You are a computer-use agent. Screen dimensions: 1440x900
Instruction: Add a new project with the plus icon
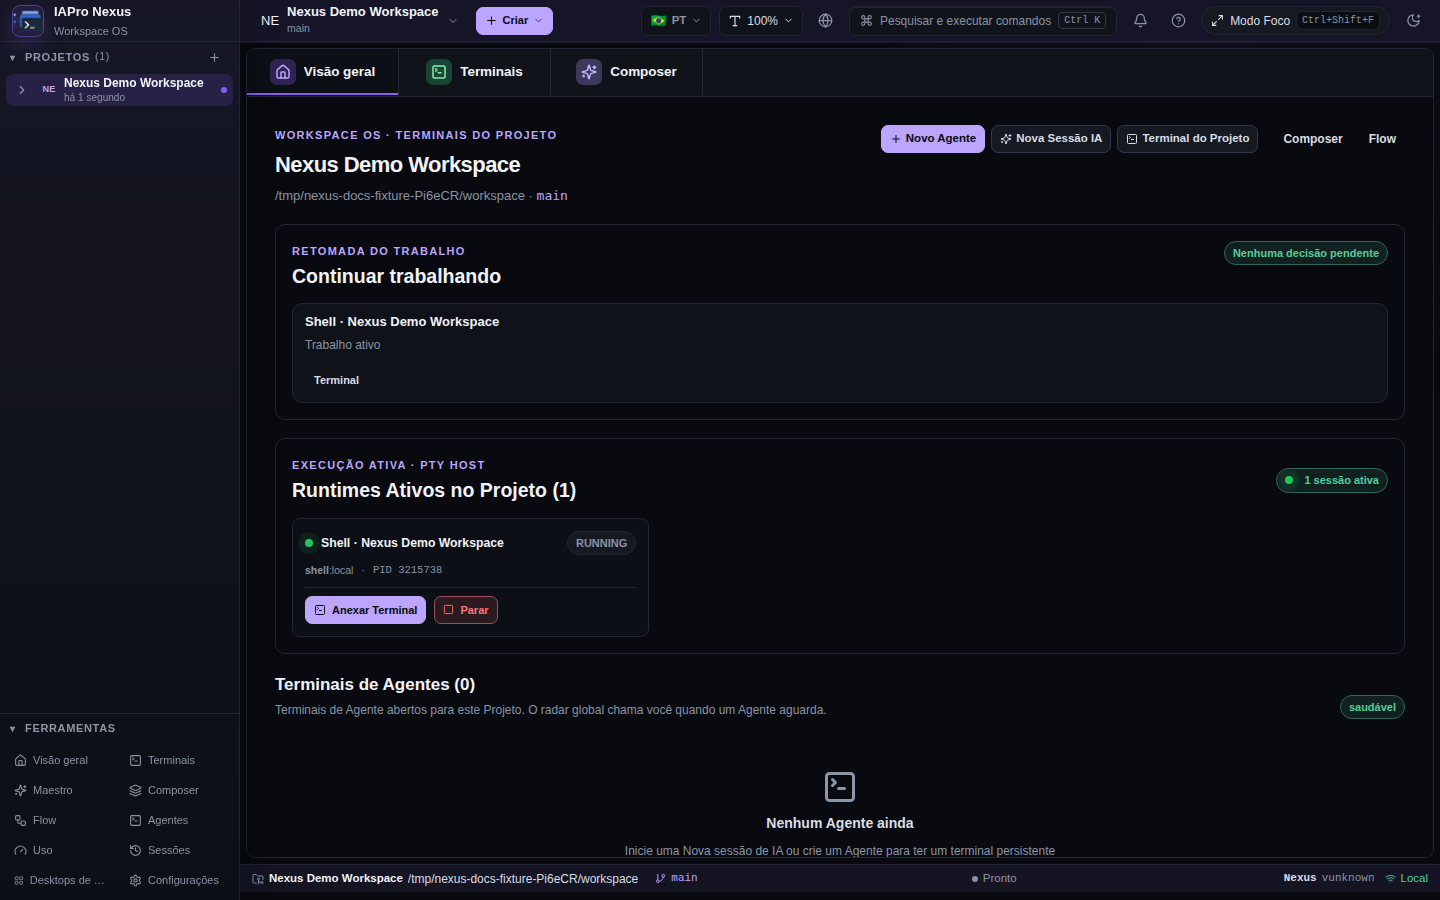(x=214, y=57)
